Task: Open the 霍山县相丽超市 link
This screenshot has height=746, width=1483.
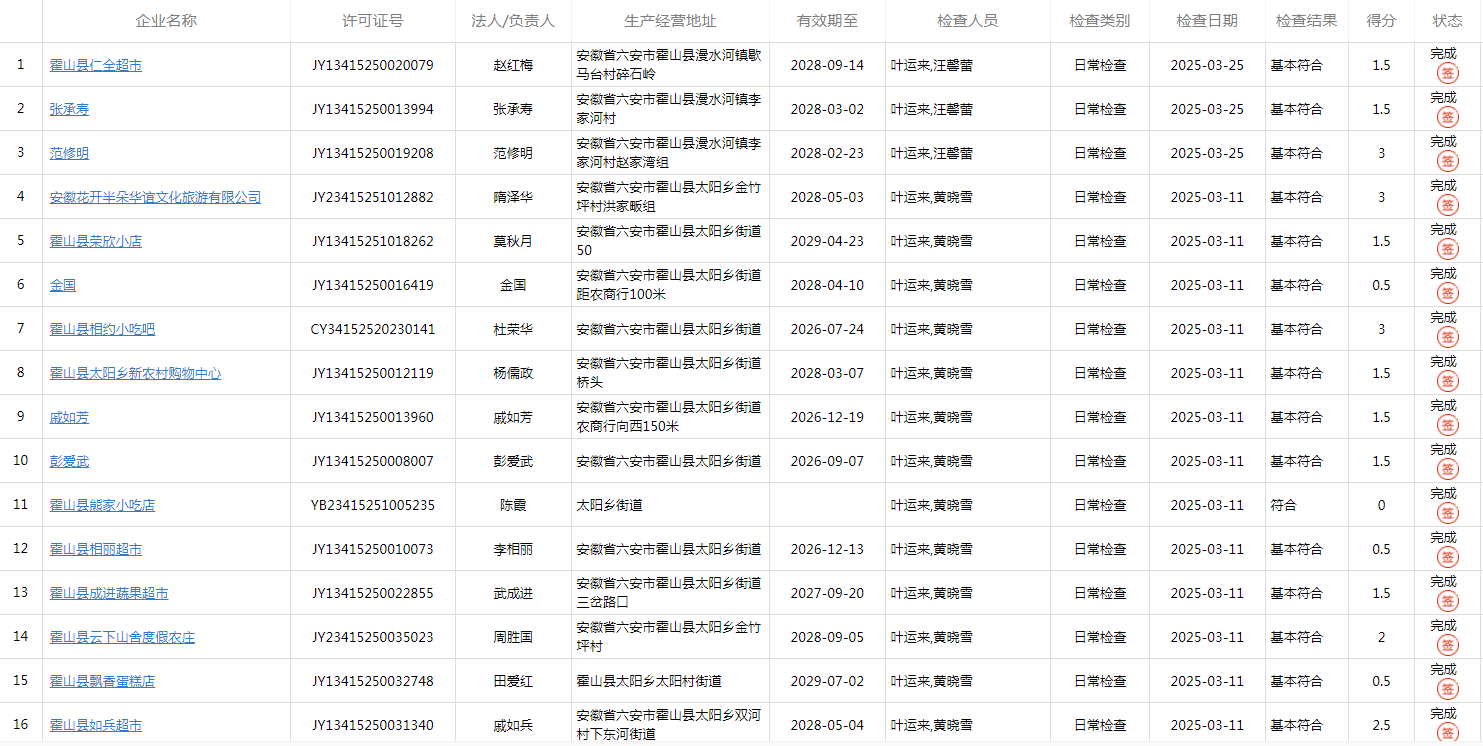Action: click(x=96, y=550)
